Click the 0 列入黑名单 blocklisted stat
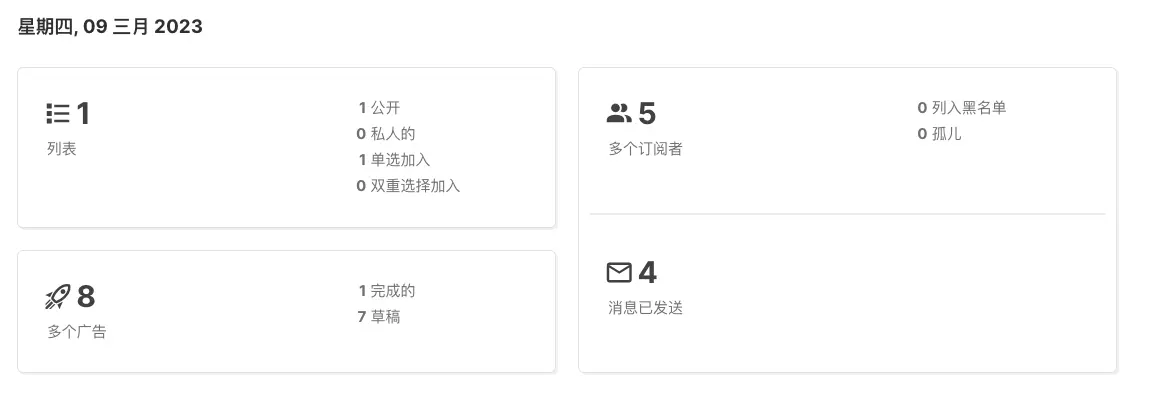Image resolution: width=1152 pixels, height=395 pixels. [x=962, y=108]
